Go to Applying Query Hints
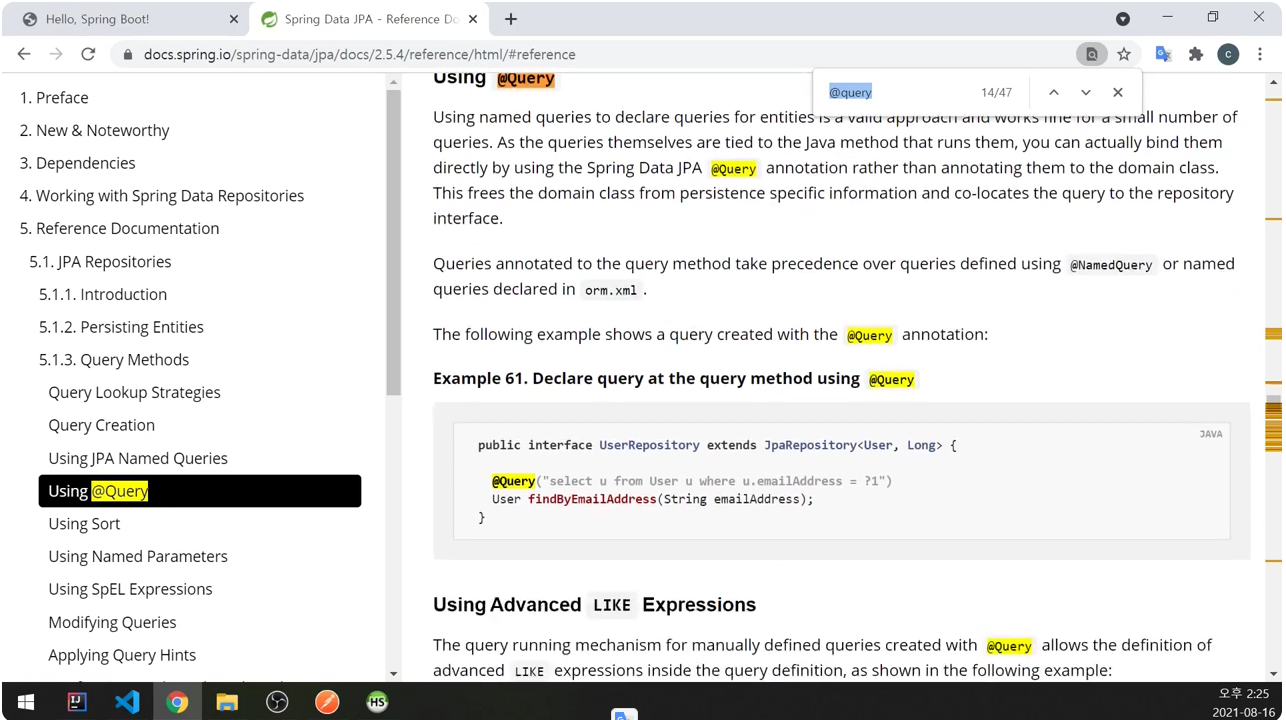 pyautogui.click(x=122, y=655)
